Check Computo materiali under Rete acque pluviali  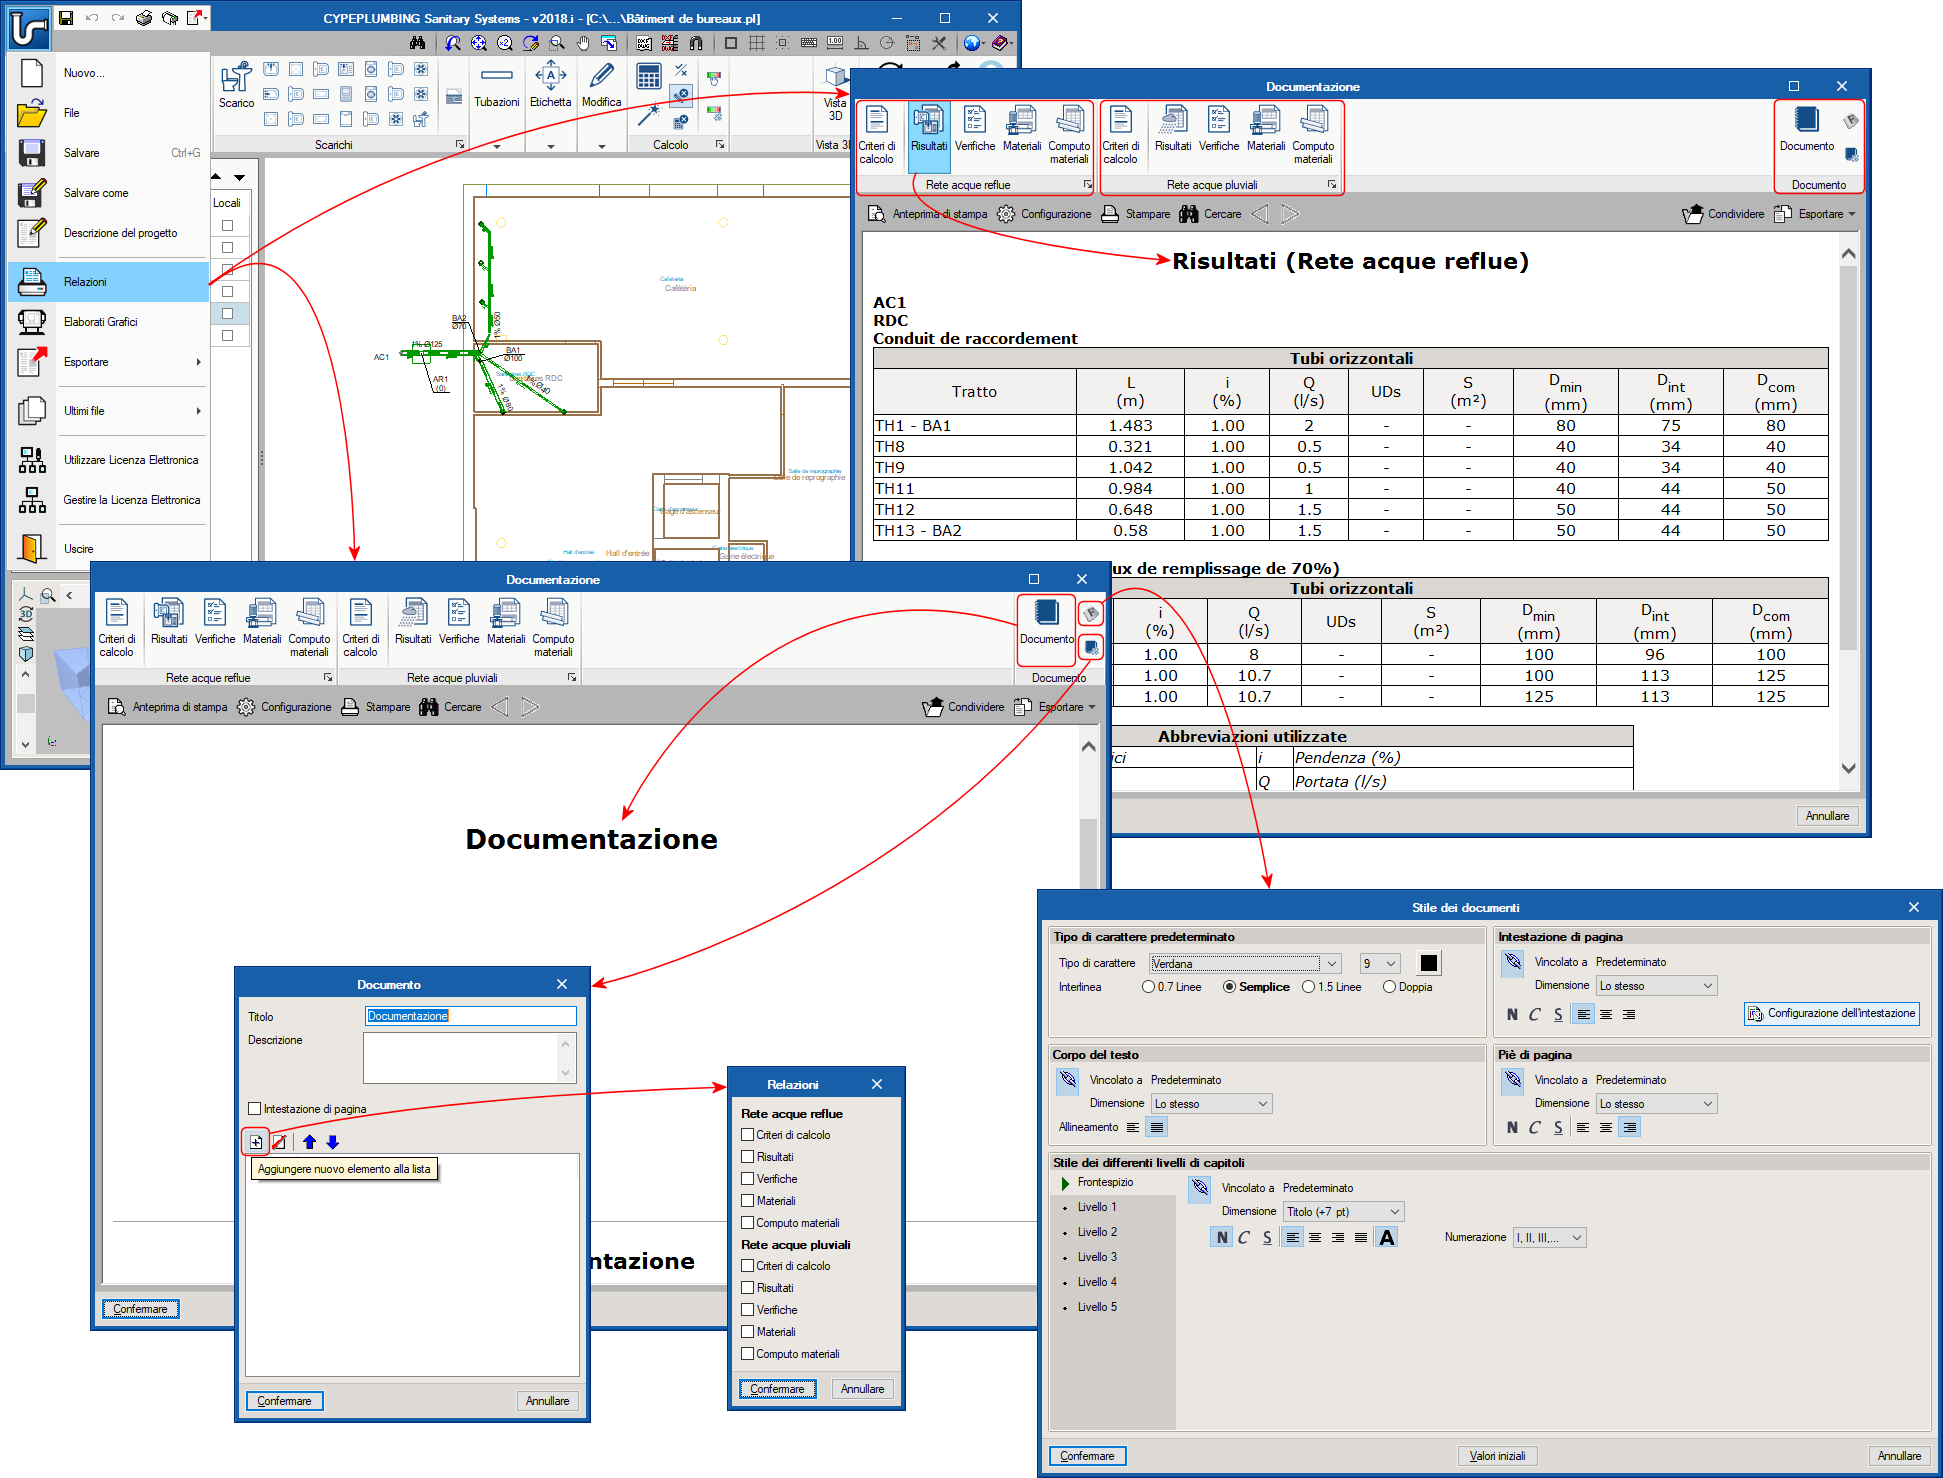[747, 1354]
